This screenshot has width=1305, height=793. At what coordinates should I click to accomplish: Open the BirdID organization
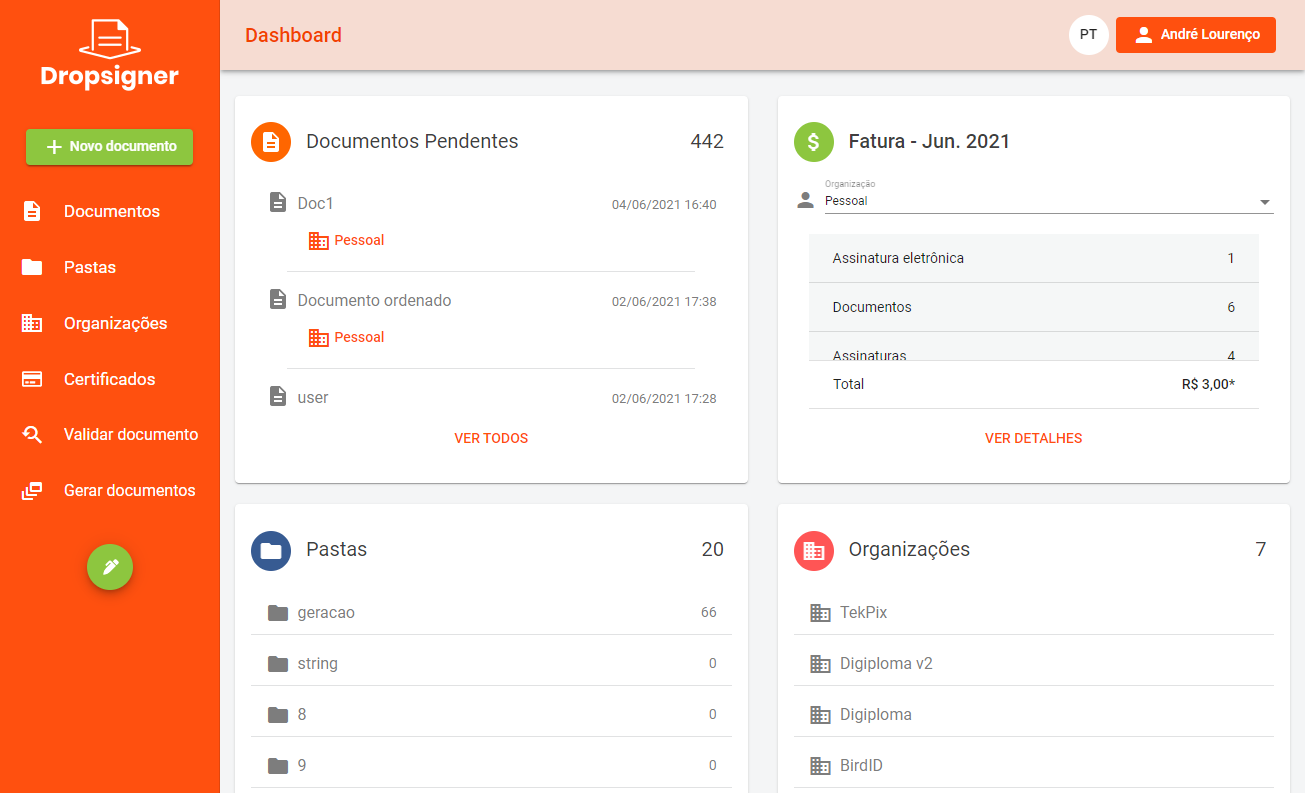coord(1034,766)
